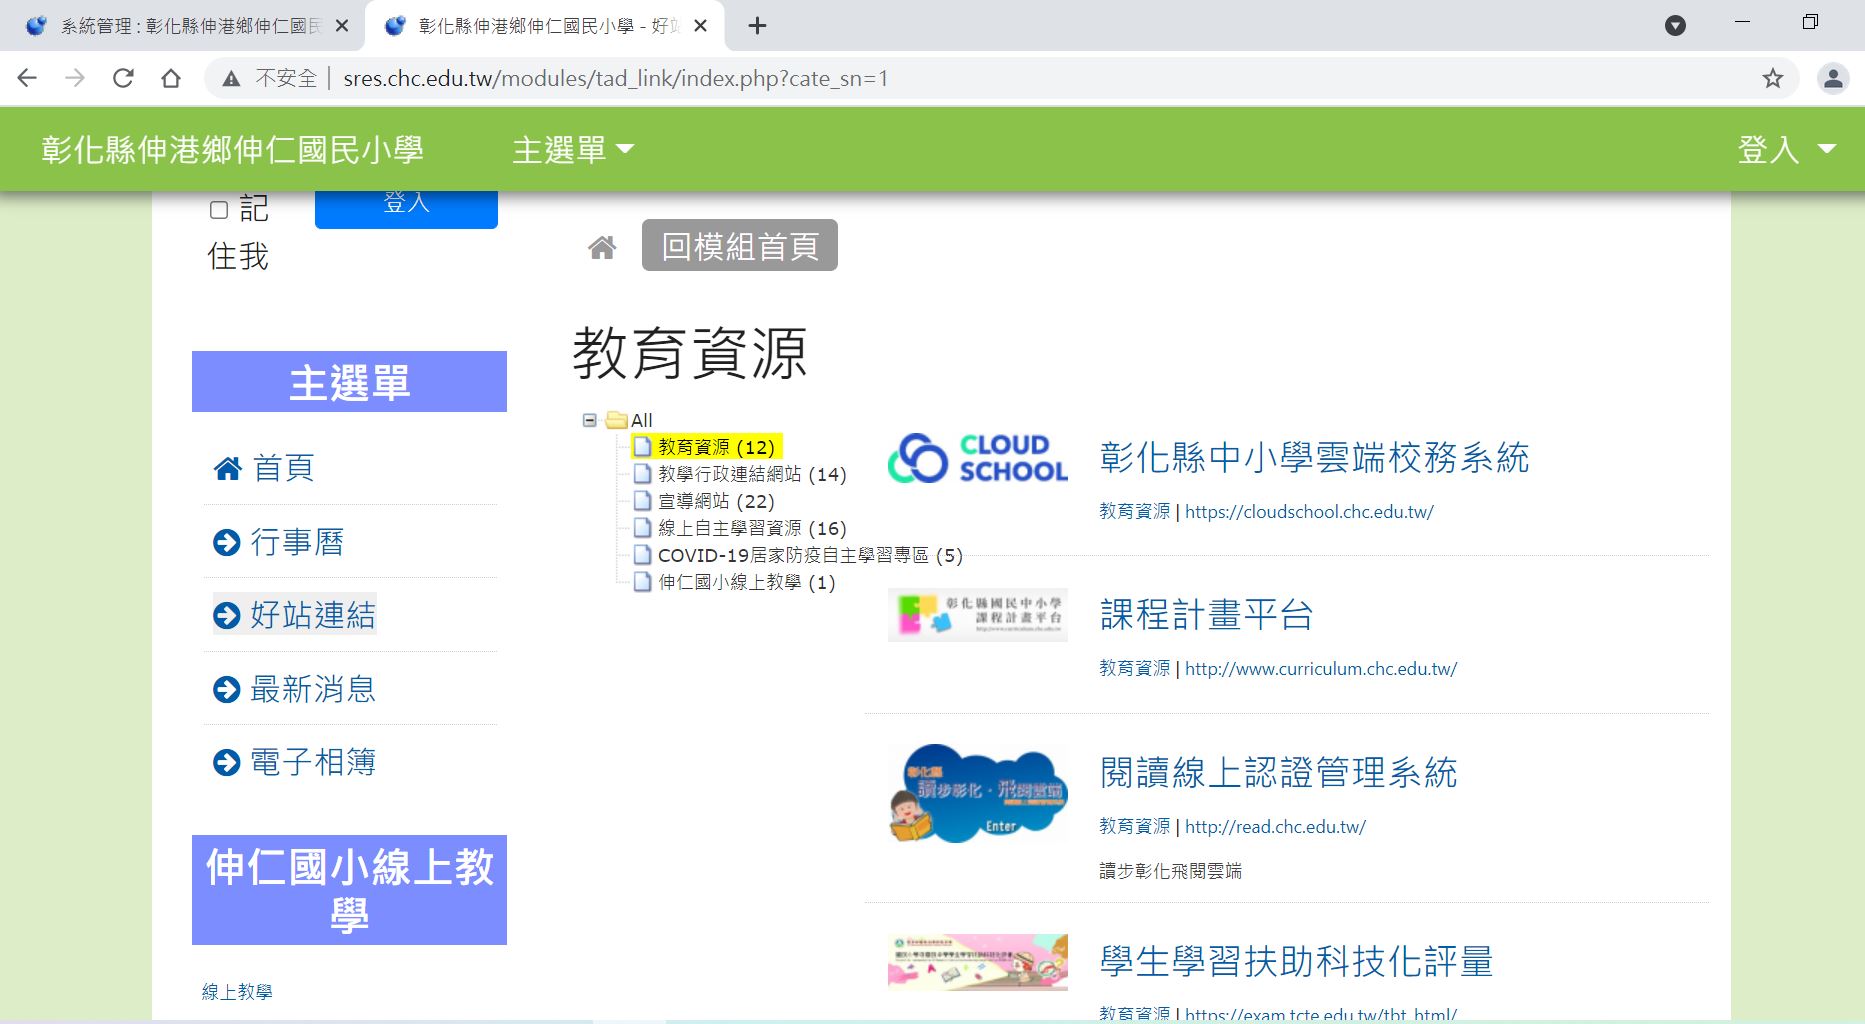Image resolution: width=1865 pixels, height=1024 pixels.
Task: Click the browser forward arrow
Action: coord(75,78)
